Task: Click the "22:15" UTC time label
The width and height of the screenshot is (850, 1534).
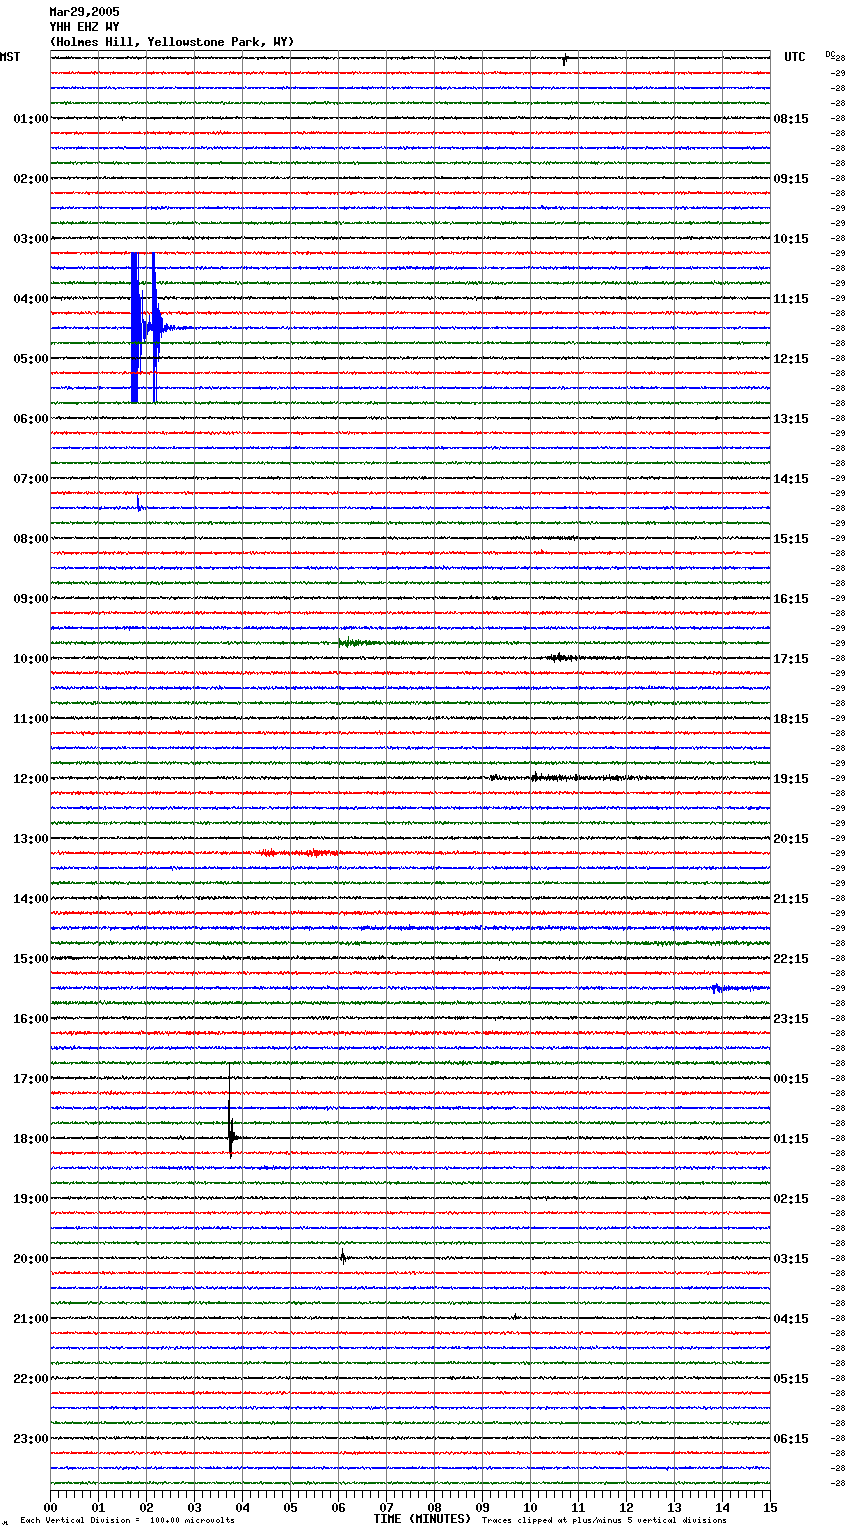Action: [791, 959]
